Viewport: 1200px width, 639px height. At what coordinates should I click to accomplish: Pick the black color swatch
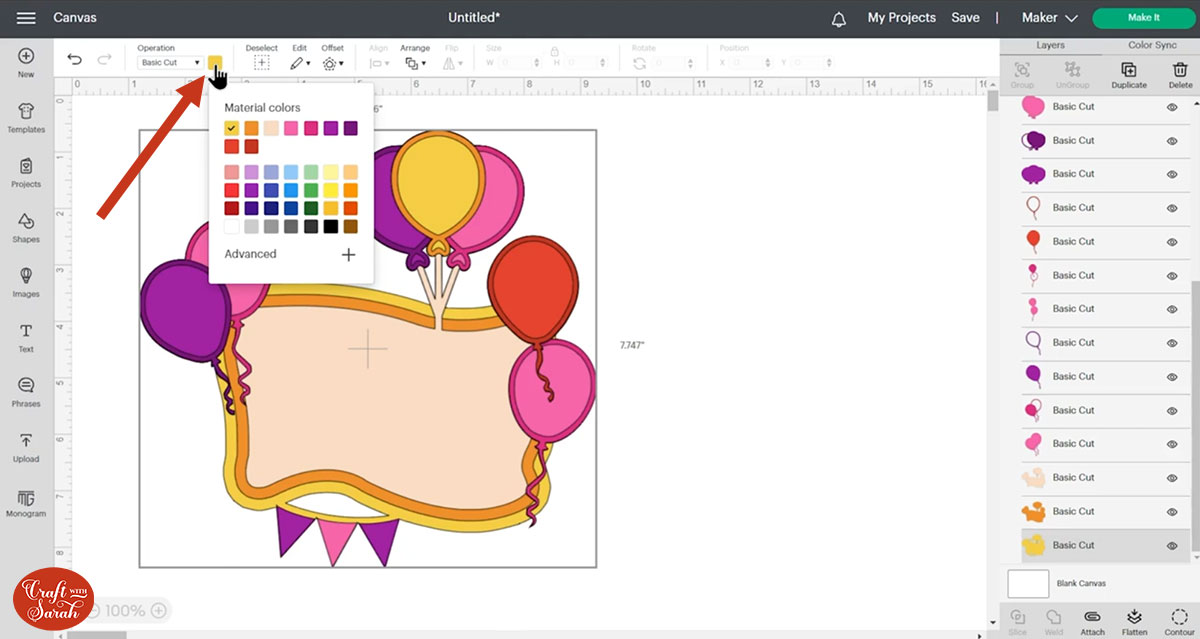point(330,227)
